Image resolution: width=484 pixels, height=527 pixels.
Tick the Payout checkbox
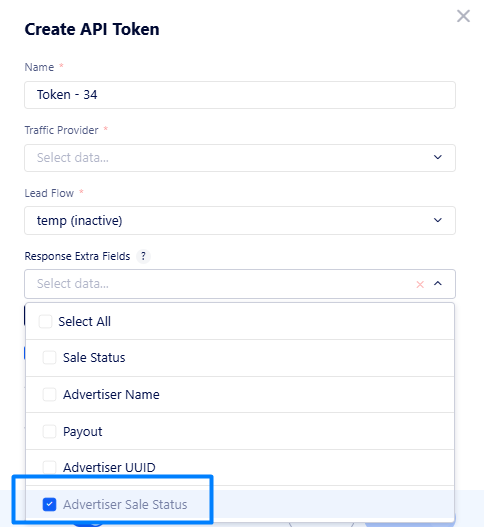49,431
